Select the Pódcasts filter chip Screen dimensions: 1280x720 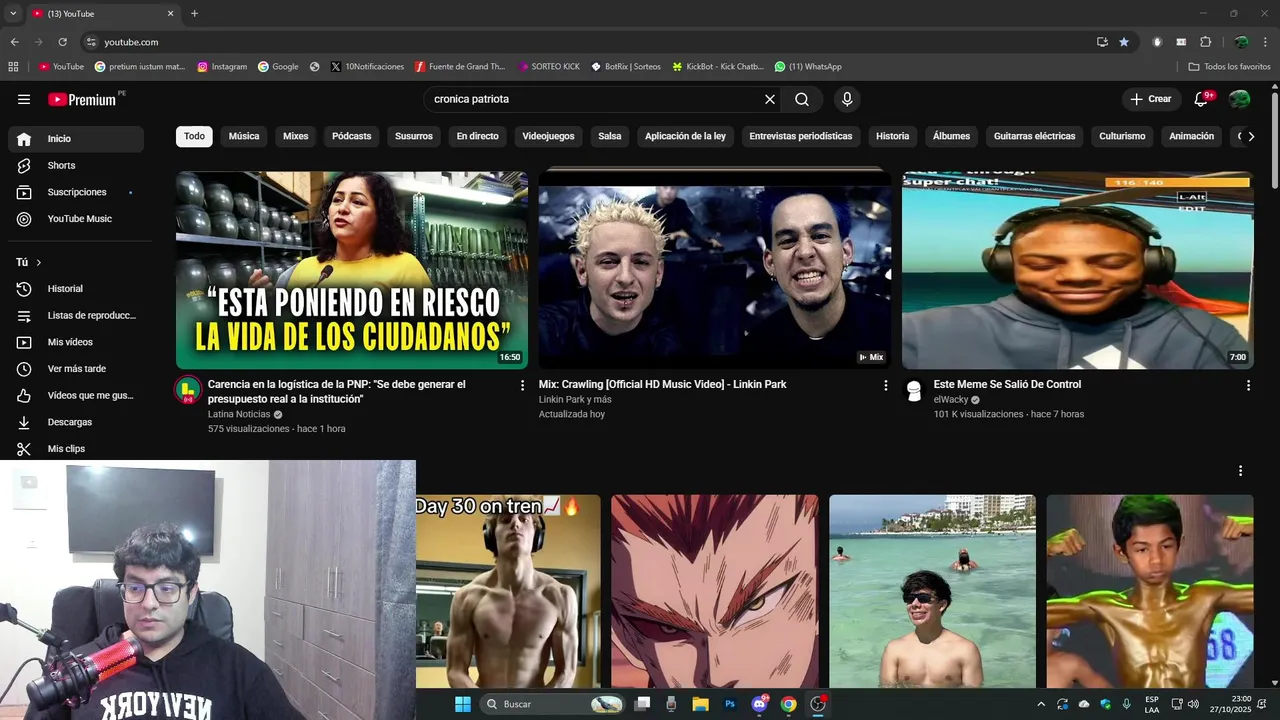[352, 136]
